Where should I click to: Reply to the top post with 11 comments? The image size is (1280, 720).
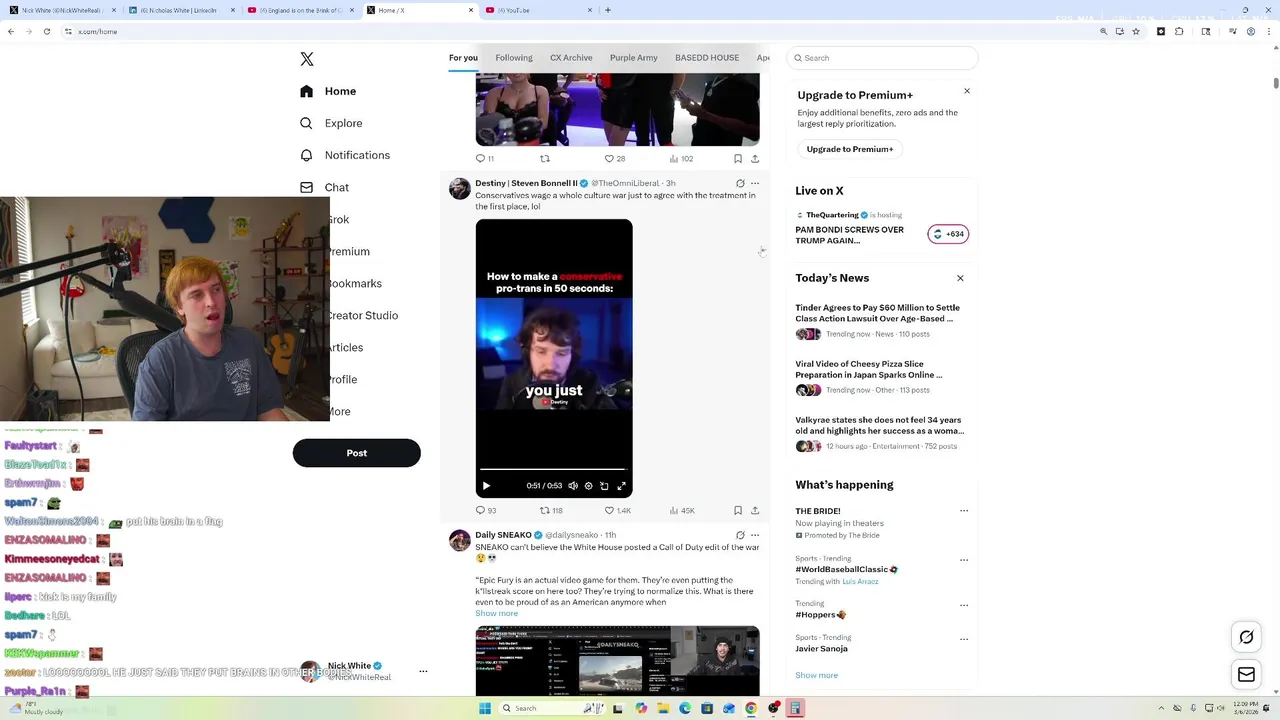tap(485, 159)
